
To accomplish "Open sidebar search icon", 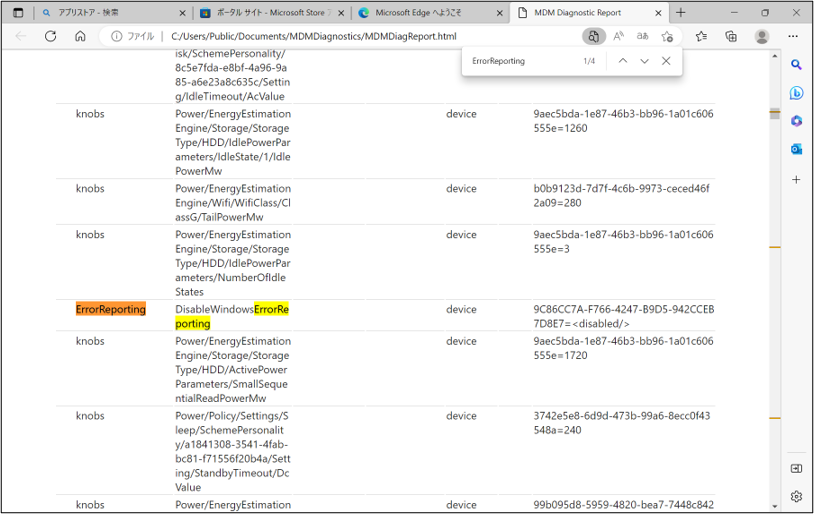I will [796, 65].
